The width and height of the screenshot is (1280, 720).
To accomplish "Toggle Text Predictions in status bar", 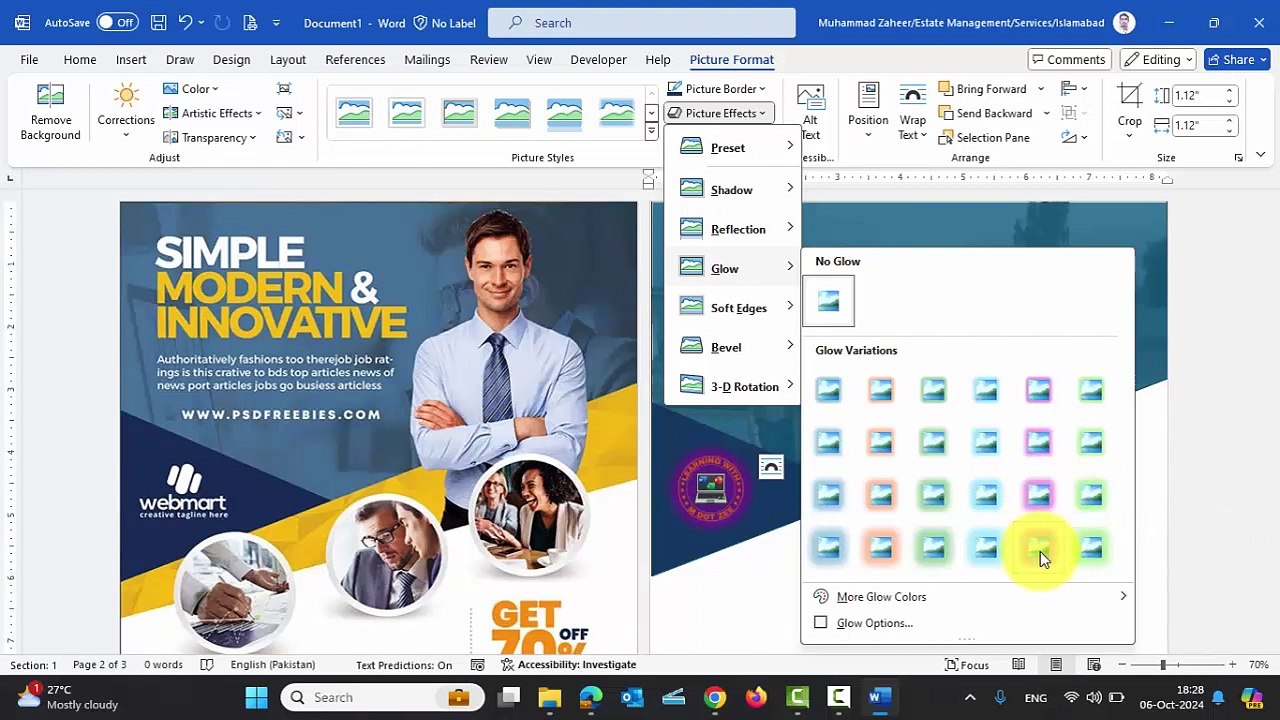I will click(404, 665).
